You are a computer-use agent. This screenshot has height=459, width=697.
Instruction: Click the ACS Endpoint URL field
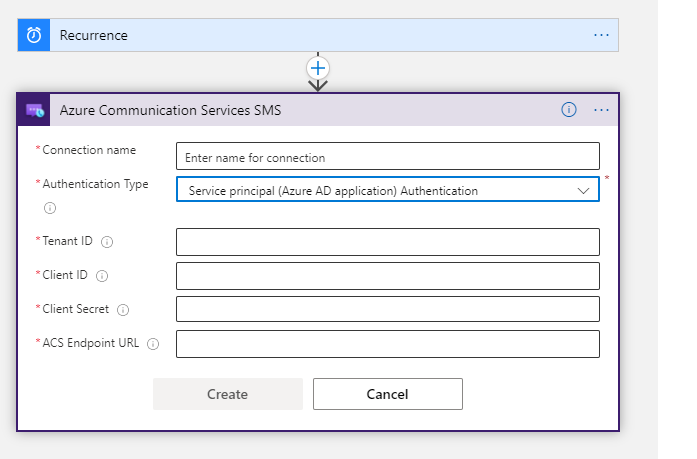388,343
